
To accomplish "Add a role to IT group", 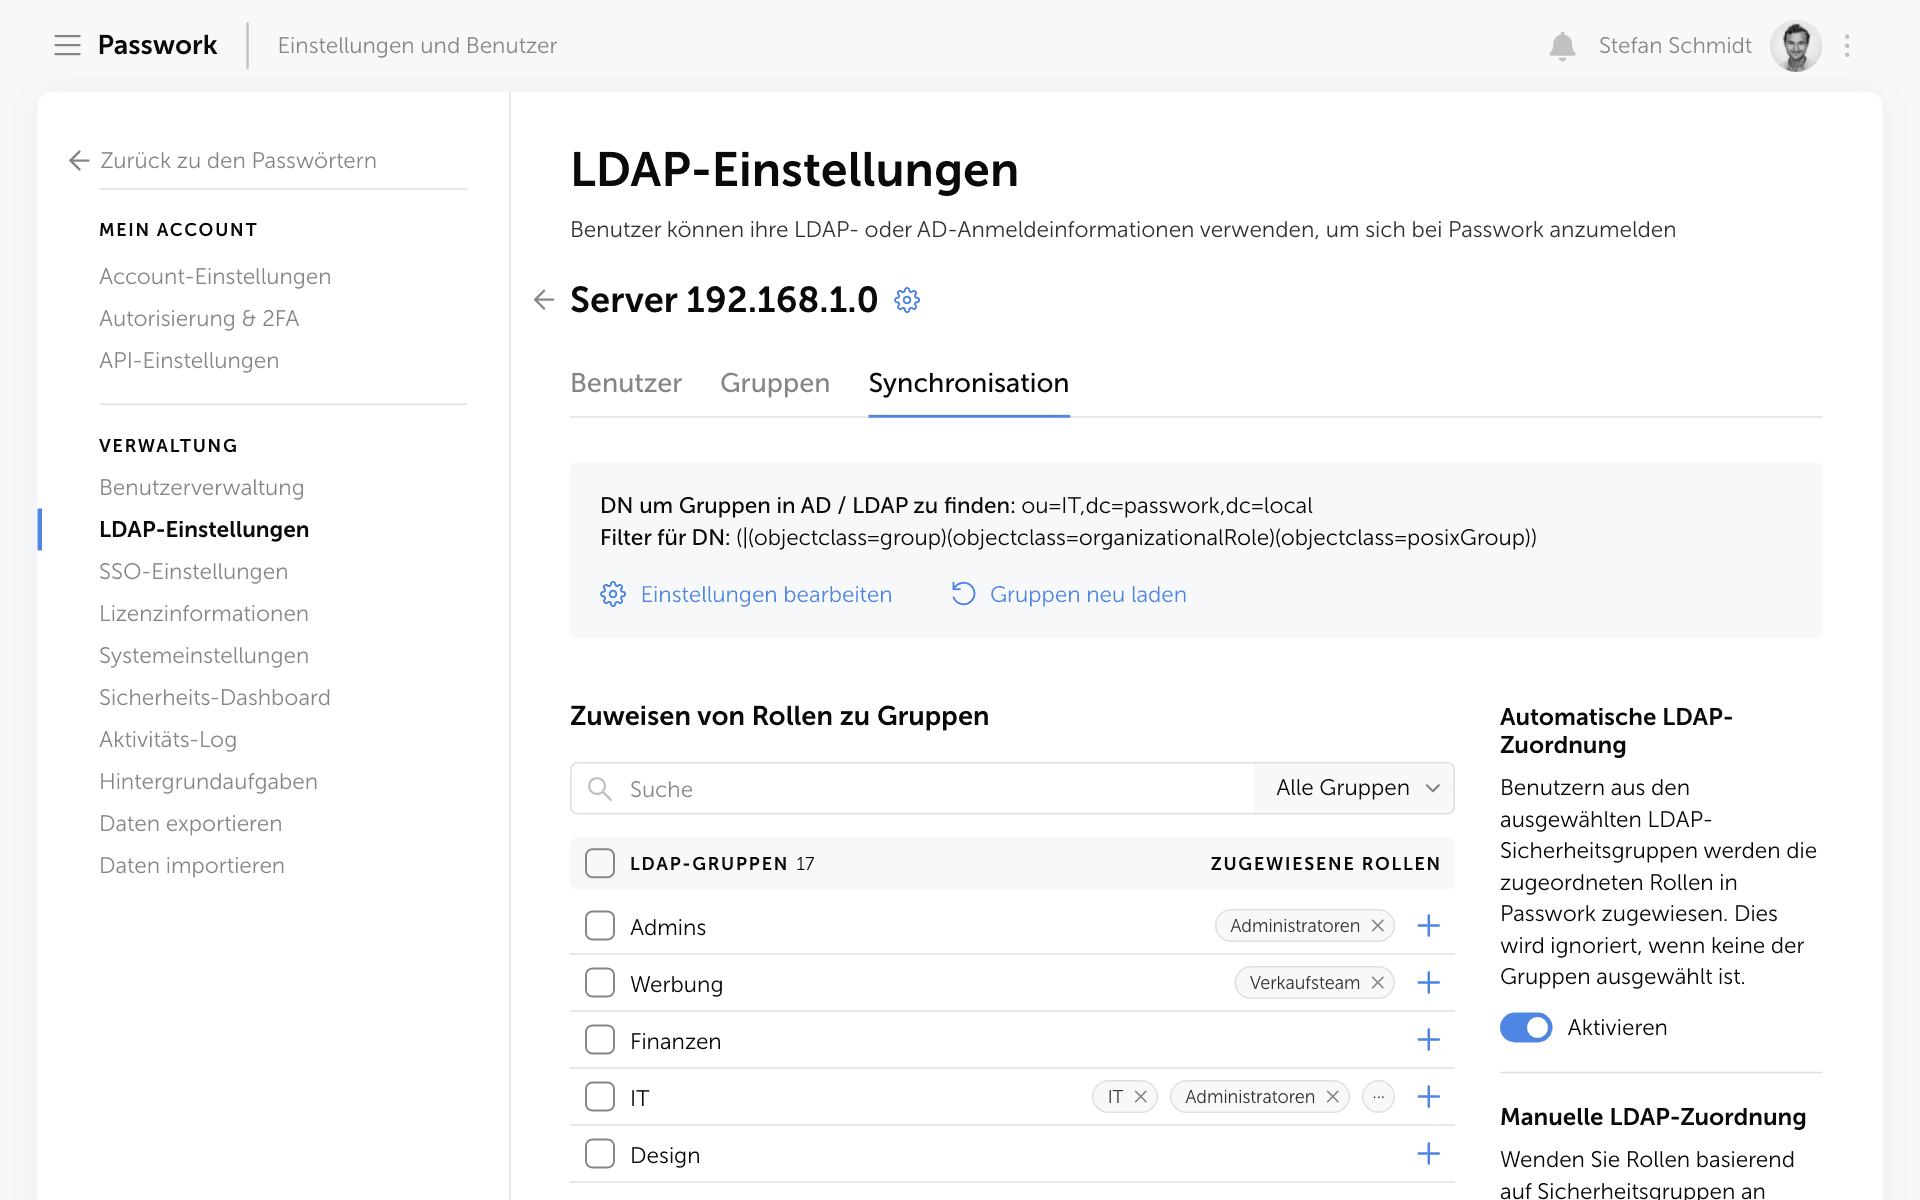I will coord(1428,1097).
